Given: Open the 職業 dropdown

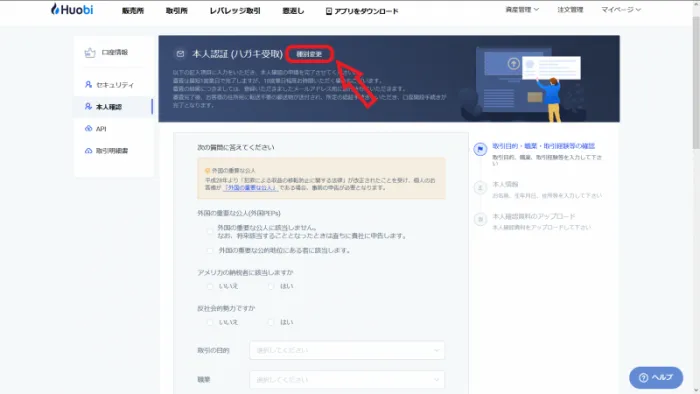Looking at the screenshot, I should (x=347, y=380).
